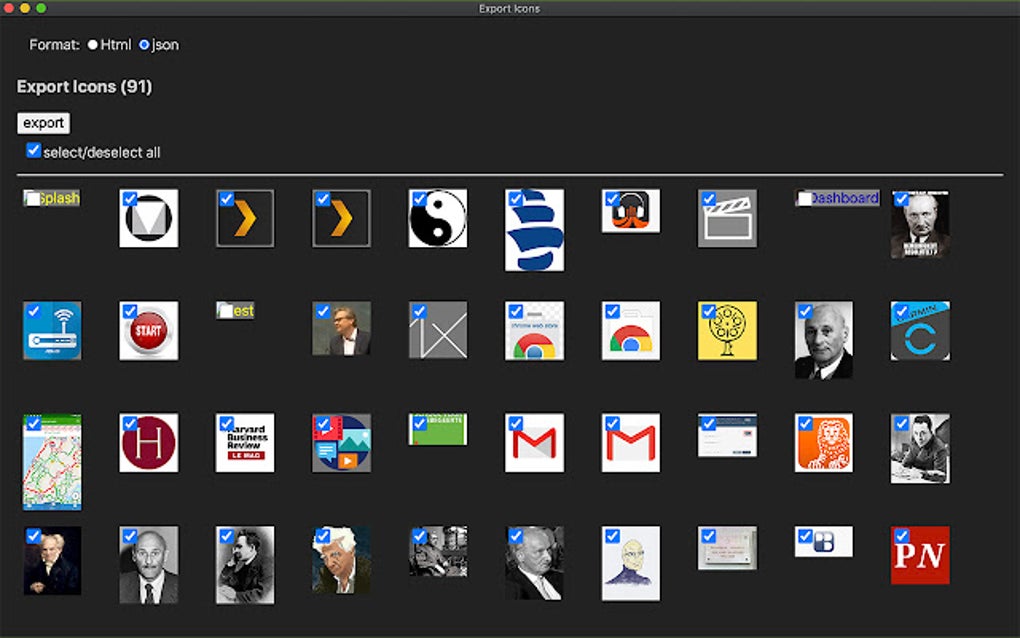Click the Gmail envelope icon
This screenshot has width=1020, height=638.
pyautogui.click(x=534, y=444)
